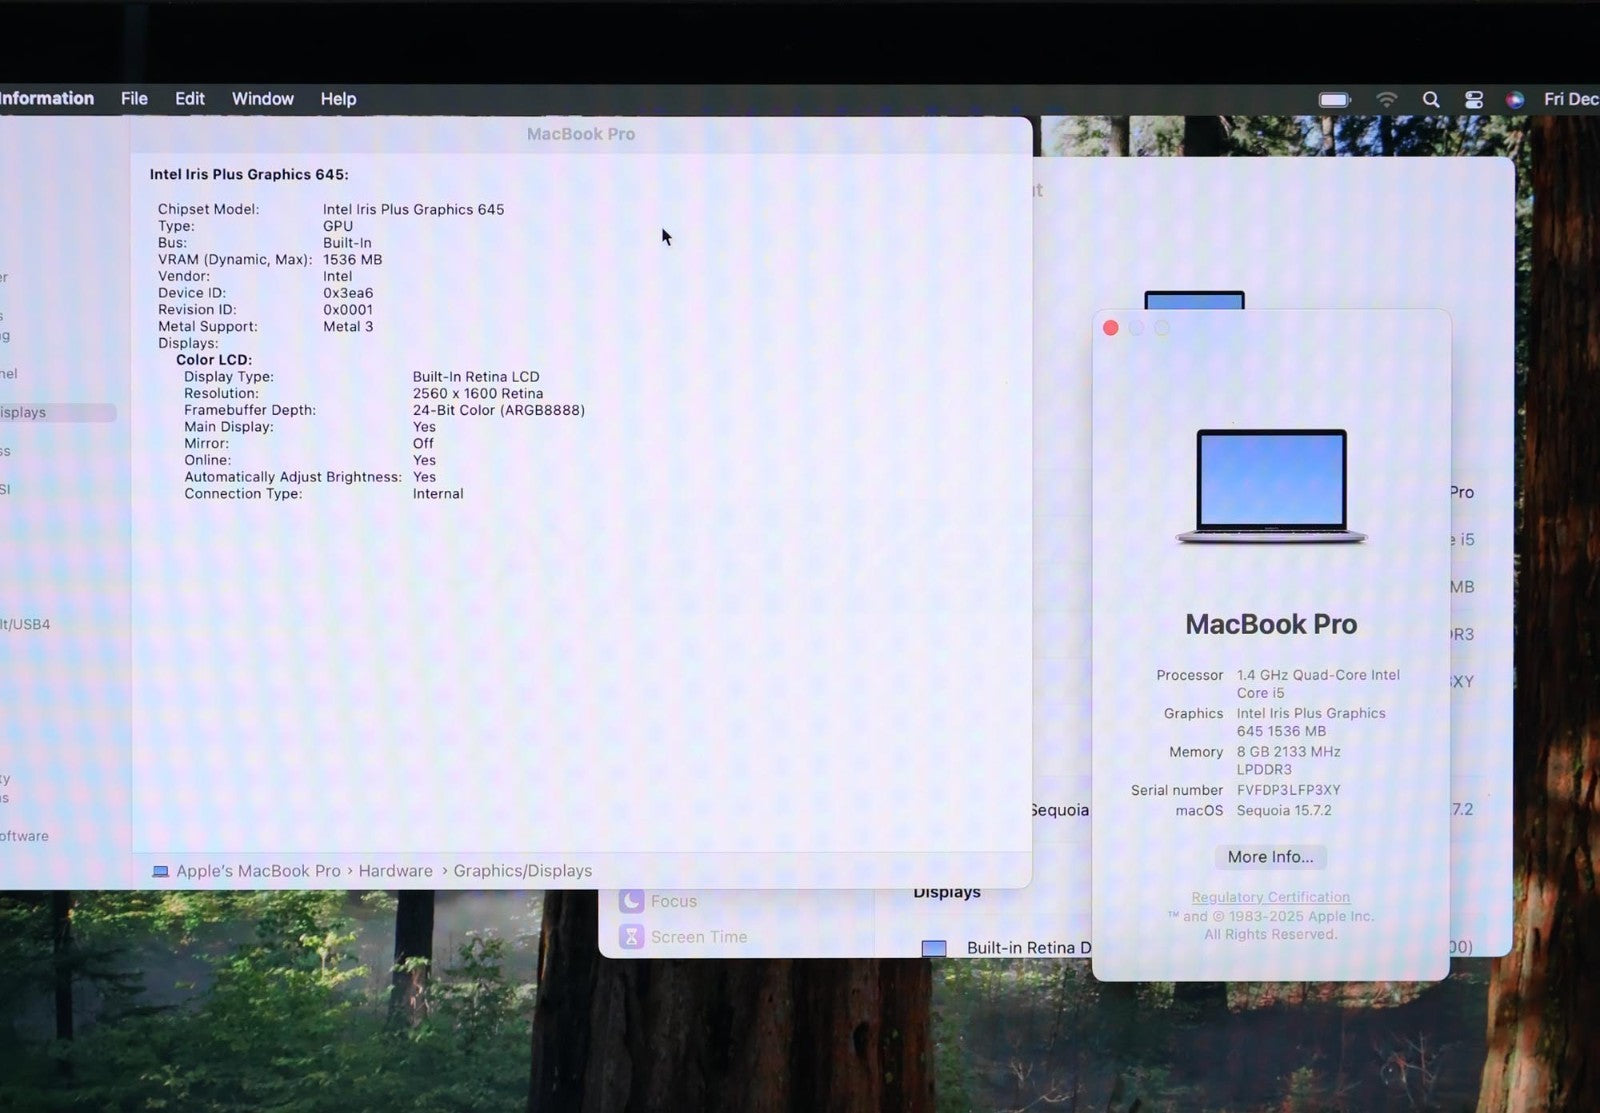Open the Help menu
Screen dimensions: 1600x1113
point(338,99)
